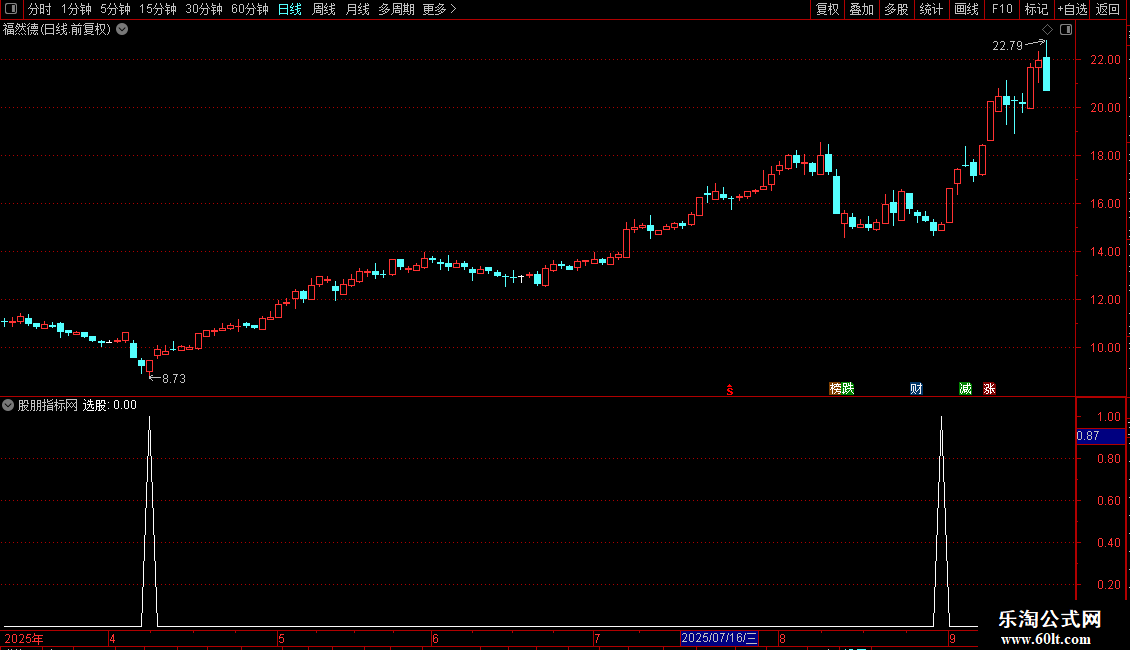Open the 福然德 stock title dropdown arrow
The image size is (1130, 650).
point(123,30)
